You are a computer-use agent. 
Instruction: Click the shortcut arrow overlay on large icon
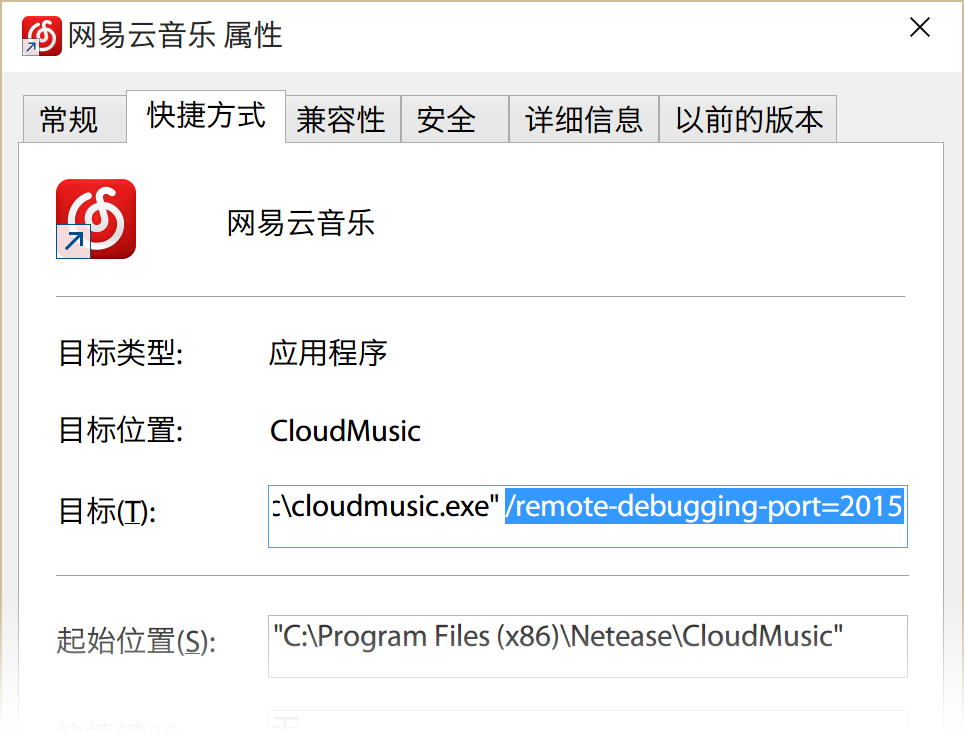pos(73,241)
